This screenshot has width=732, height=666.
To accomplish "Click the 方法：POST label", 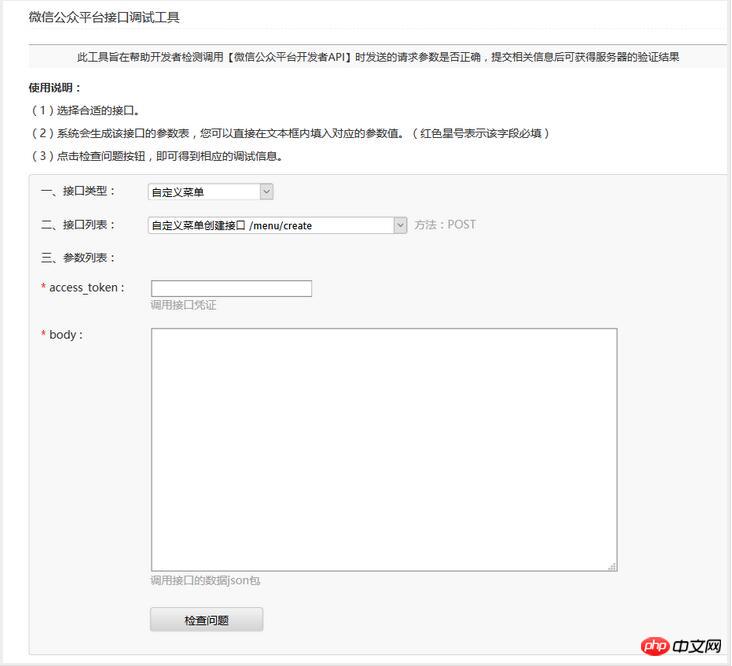I will tap(445, 225).
